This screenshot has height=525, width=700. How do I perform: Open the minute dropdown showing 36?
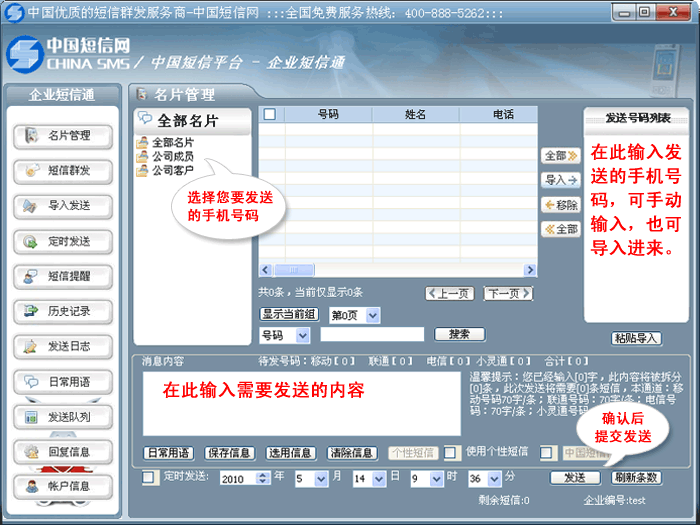click(495, 479)
